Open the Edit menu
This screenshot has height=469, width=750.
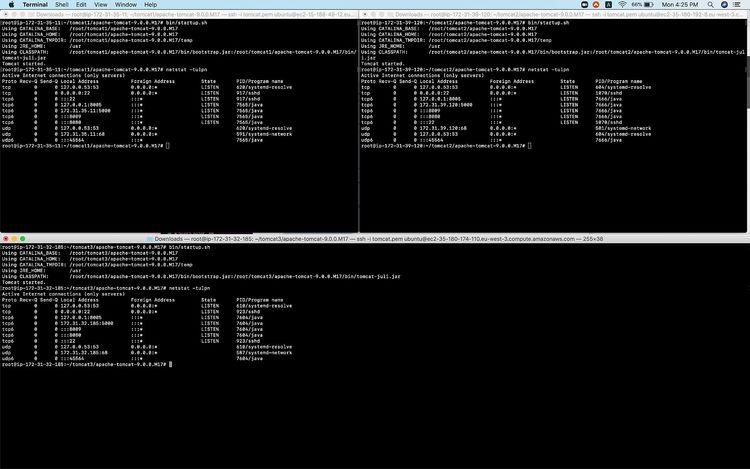coord(81,4)
